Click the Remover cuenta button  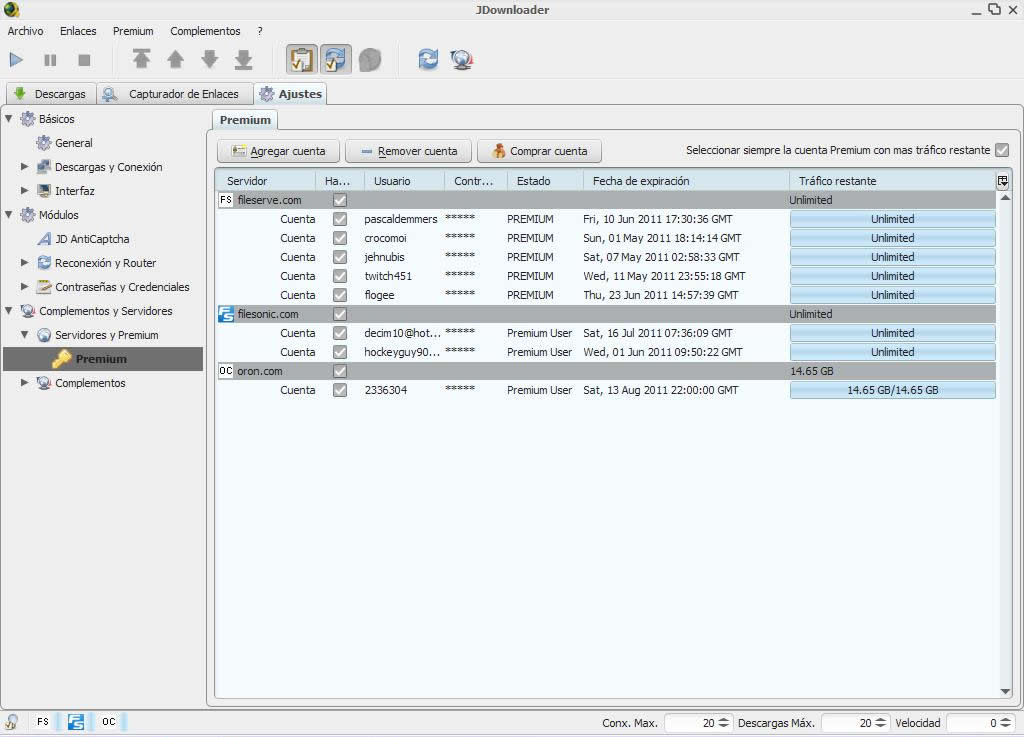pyautogui.click(x=409, y=151)
